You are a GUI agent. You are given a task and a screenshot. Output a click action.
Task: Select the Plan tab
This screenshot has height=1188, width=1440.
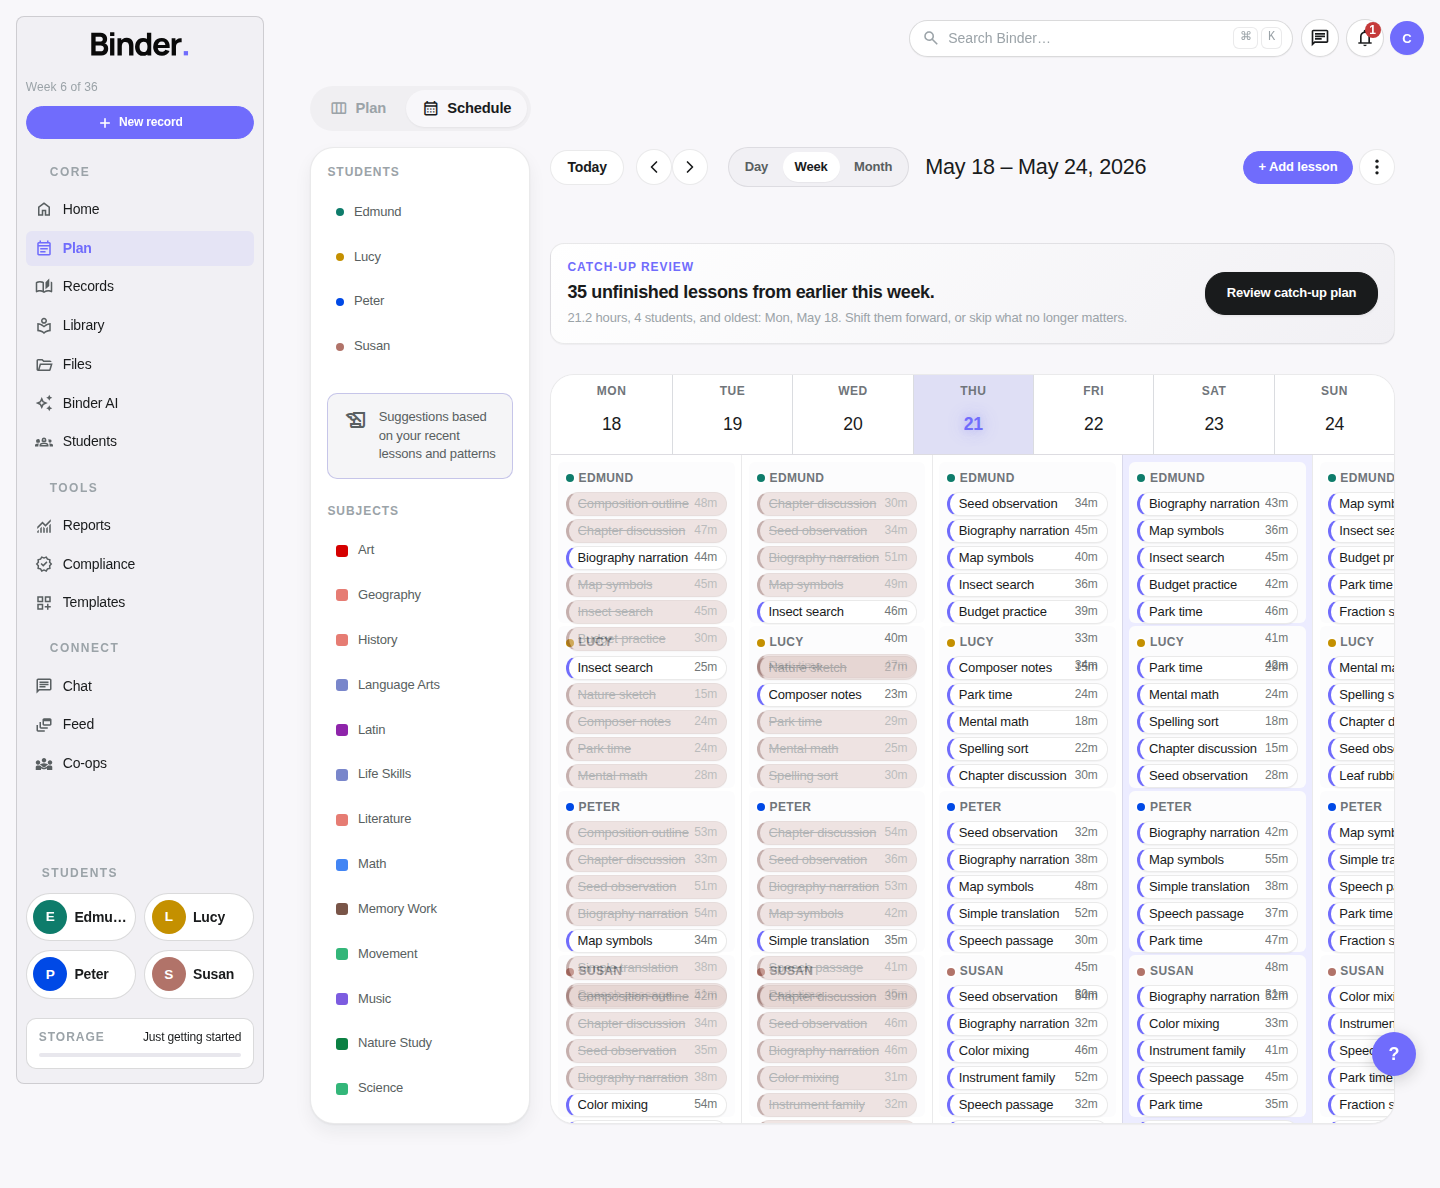[x=359, y=108]
